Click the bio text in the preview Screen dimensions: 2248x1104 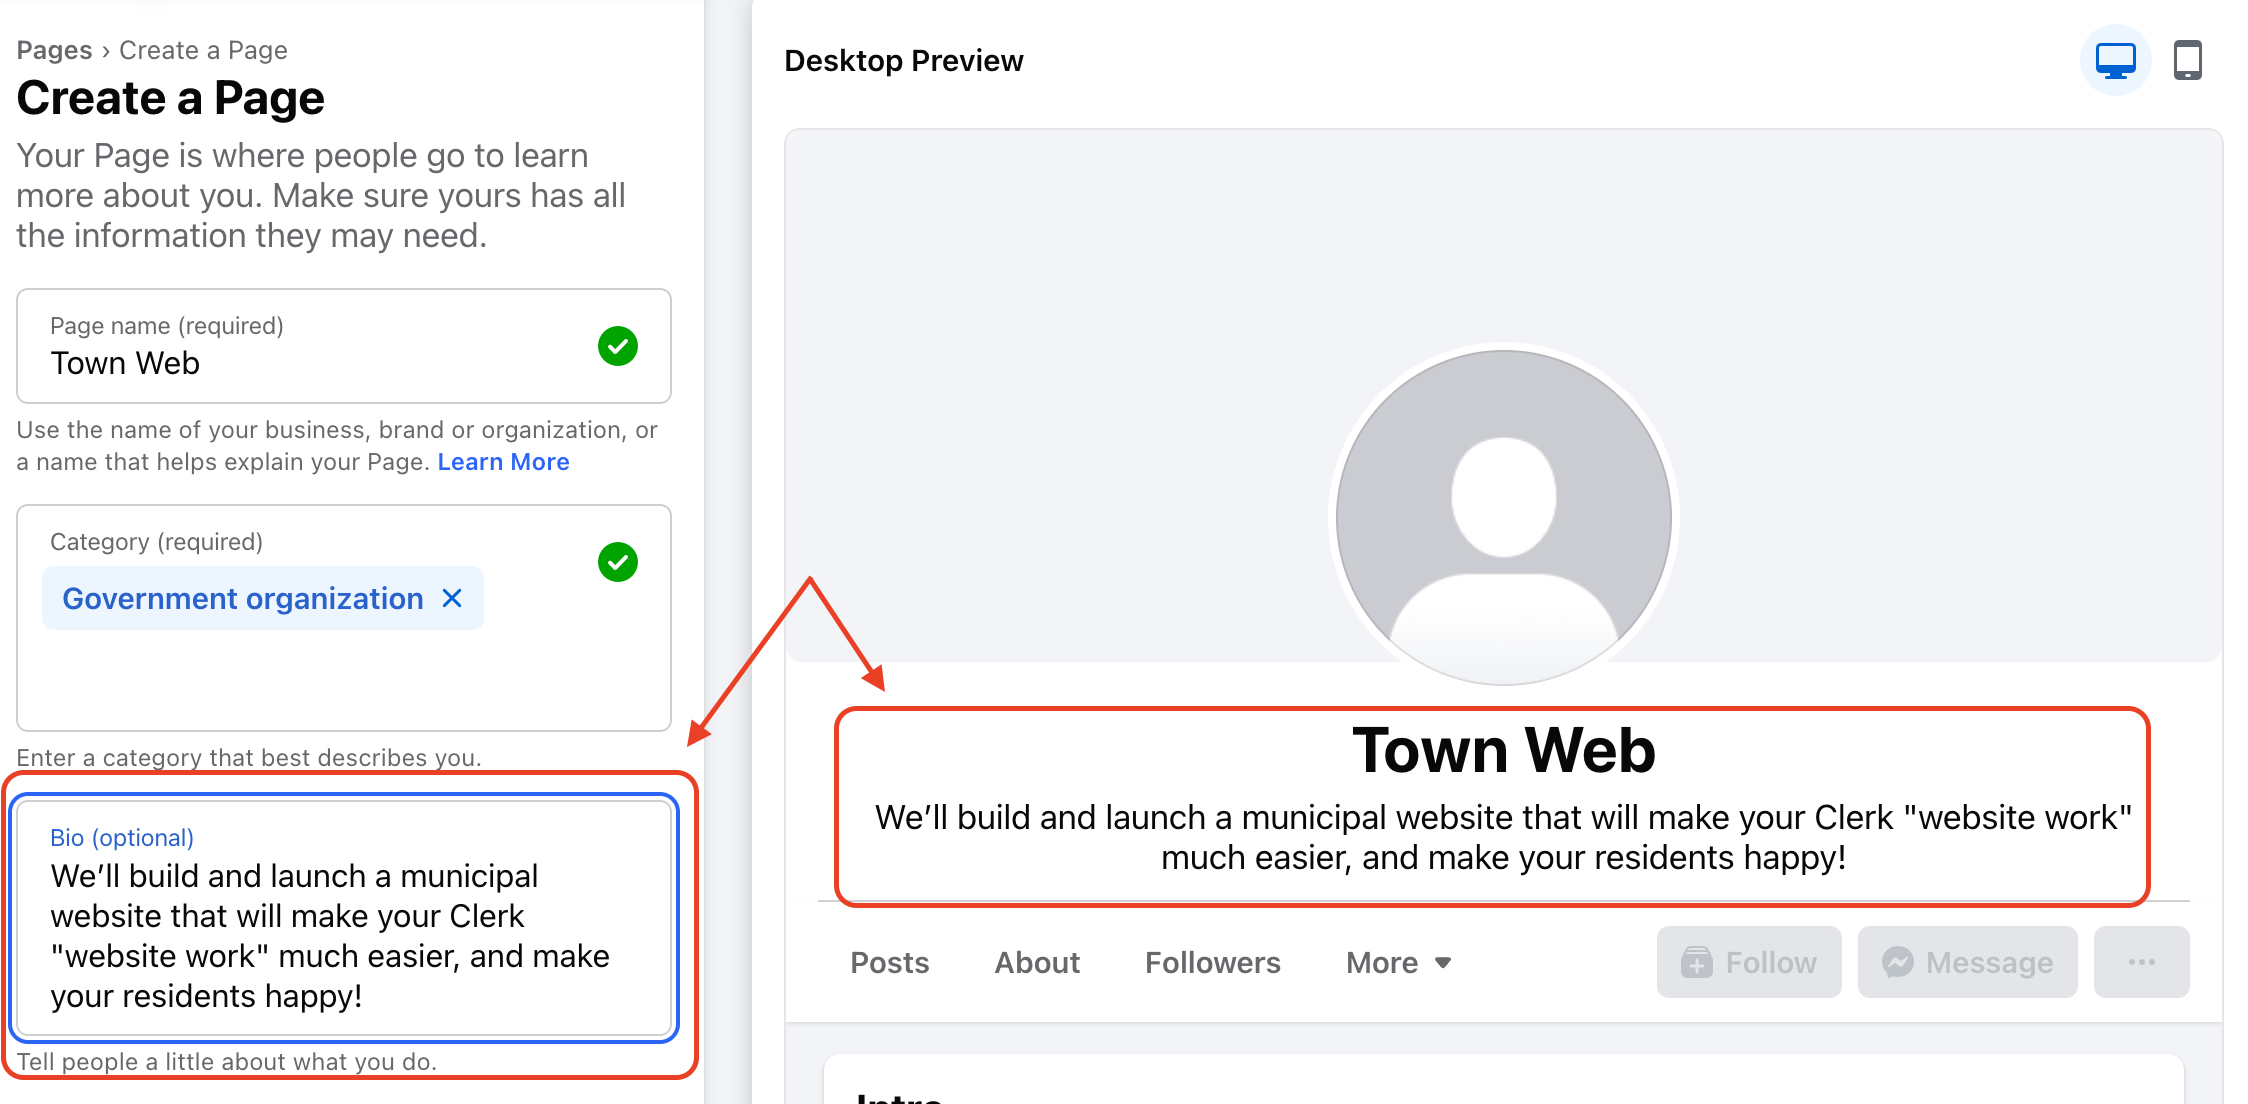coord(1503,837)
